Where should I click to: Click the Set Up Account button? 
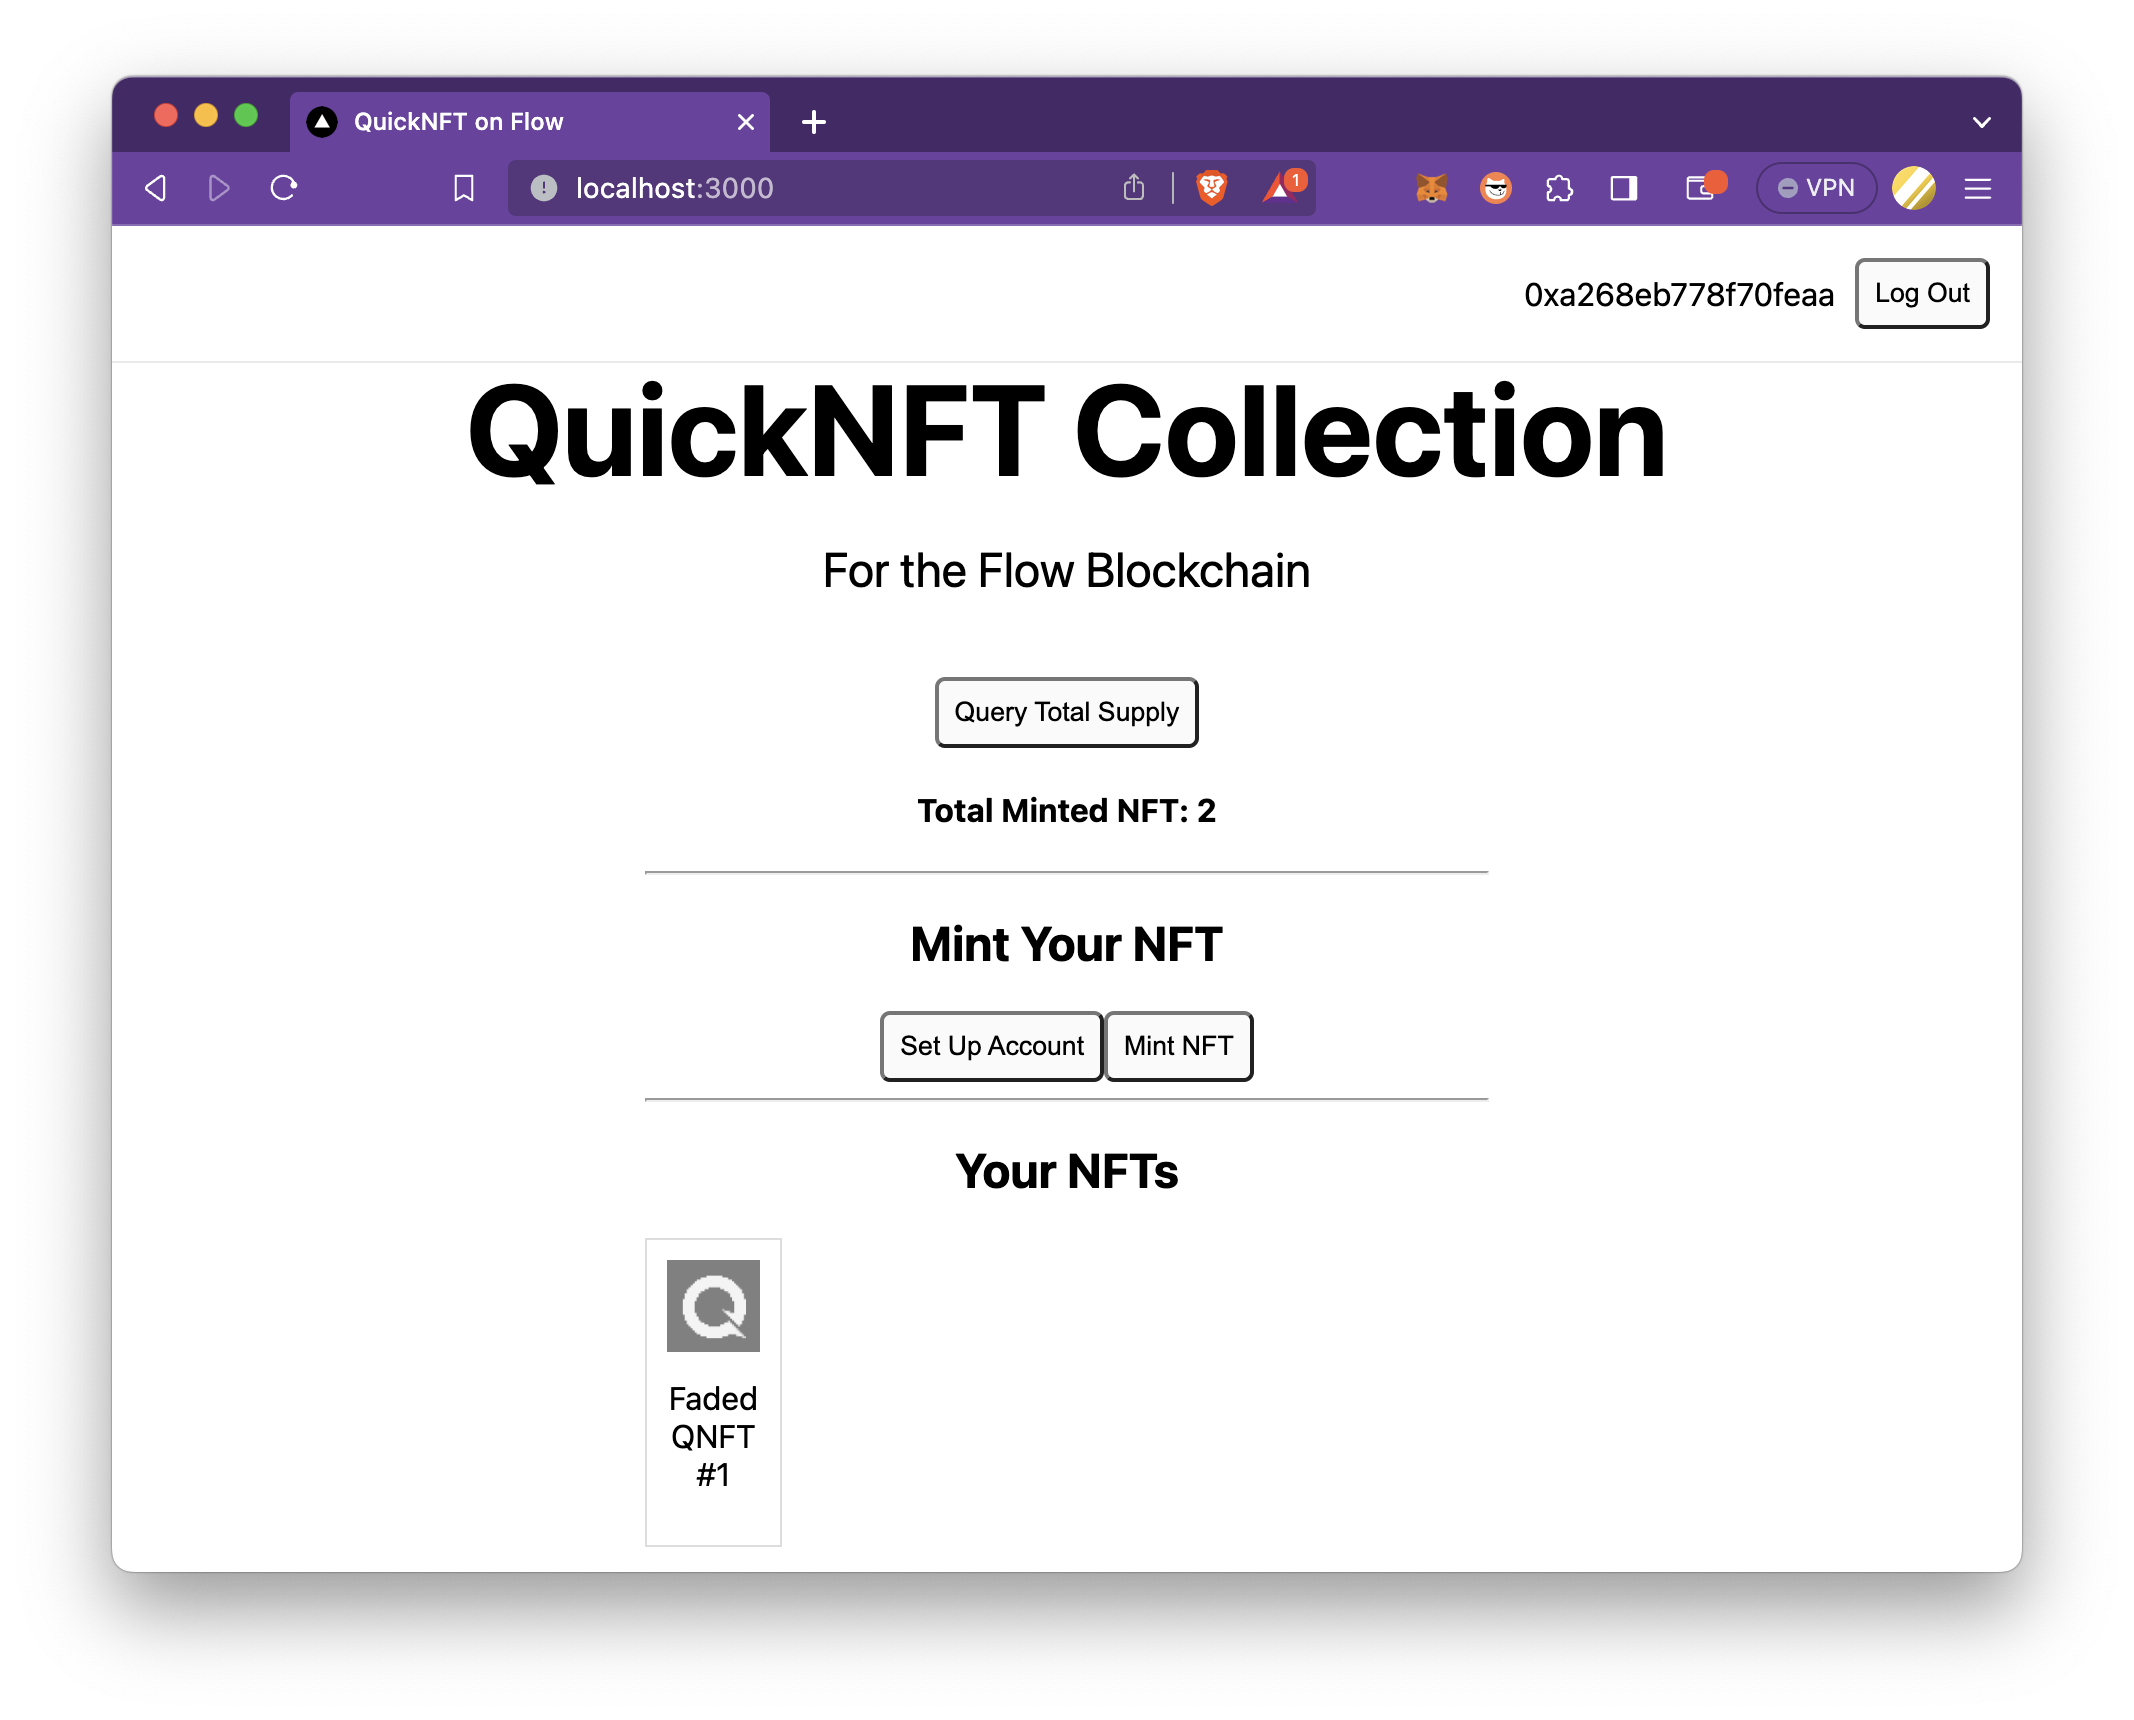coord(990,1044)
